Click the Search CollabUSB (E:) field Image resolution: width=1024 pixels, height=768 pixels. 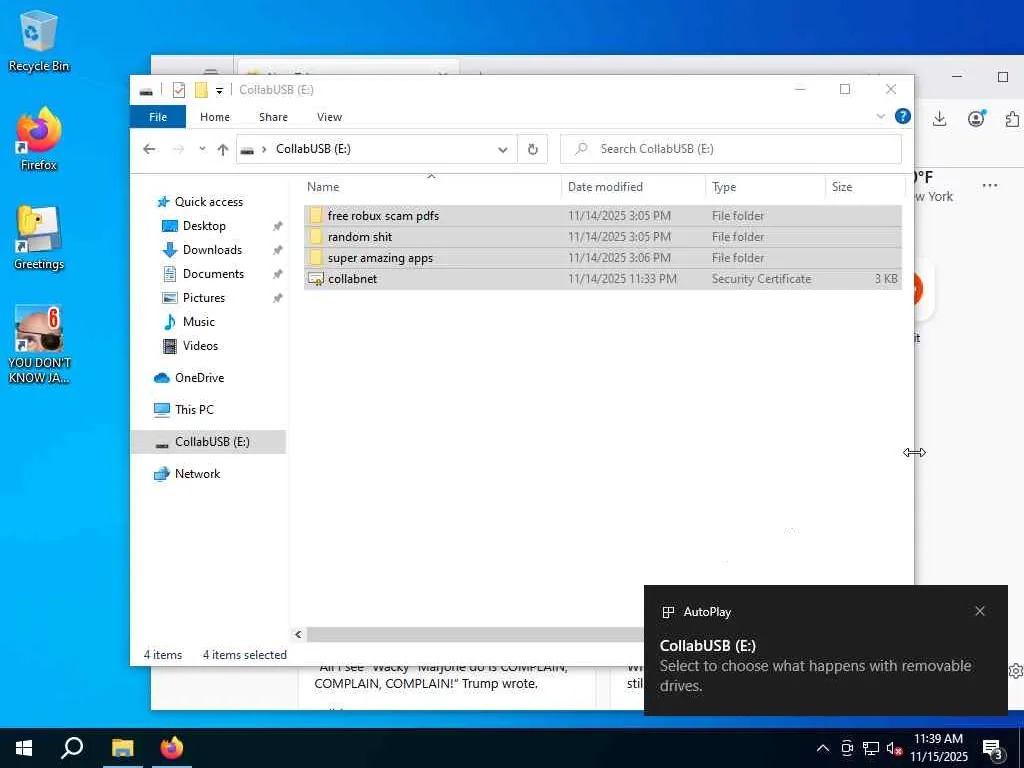[x=731, y=149]
